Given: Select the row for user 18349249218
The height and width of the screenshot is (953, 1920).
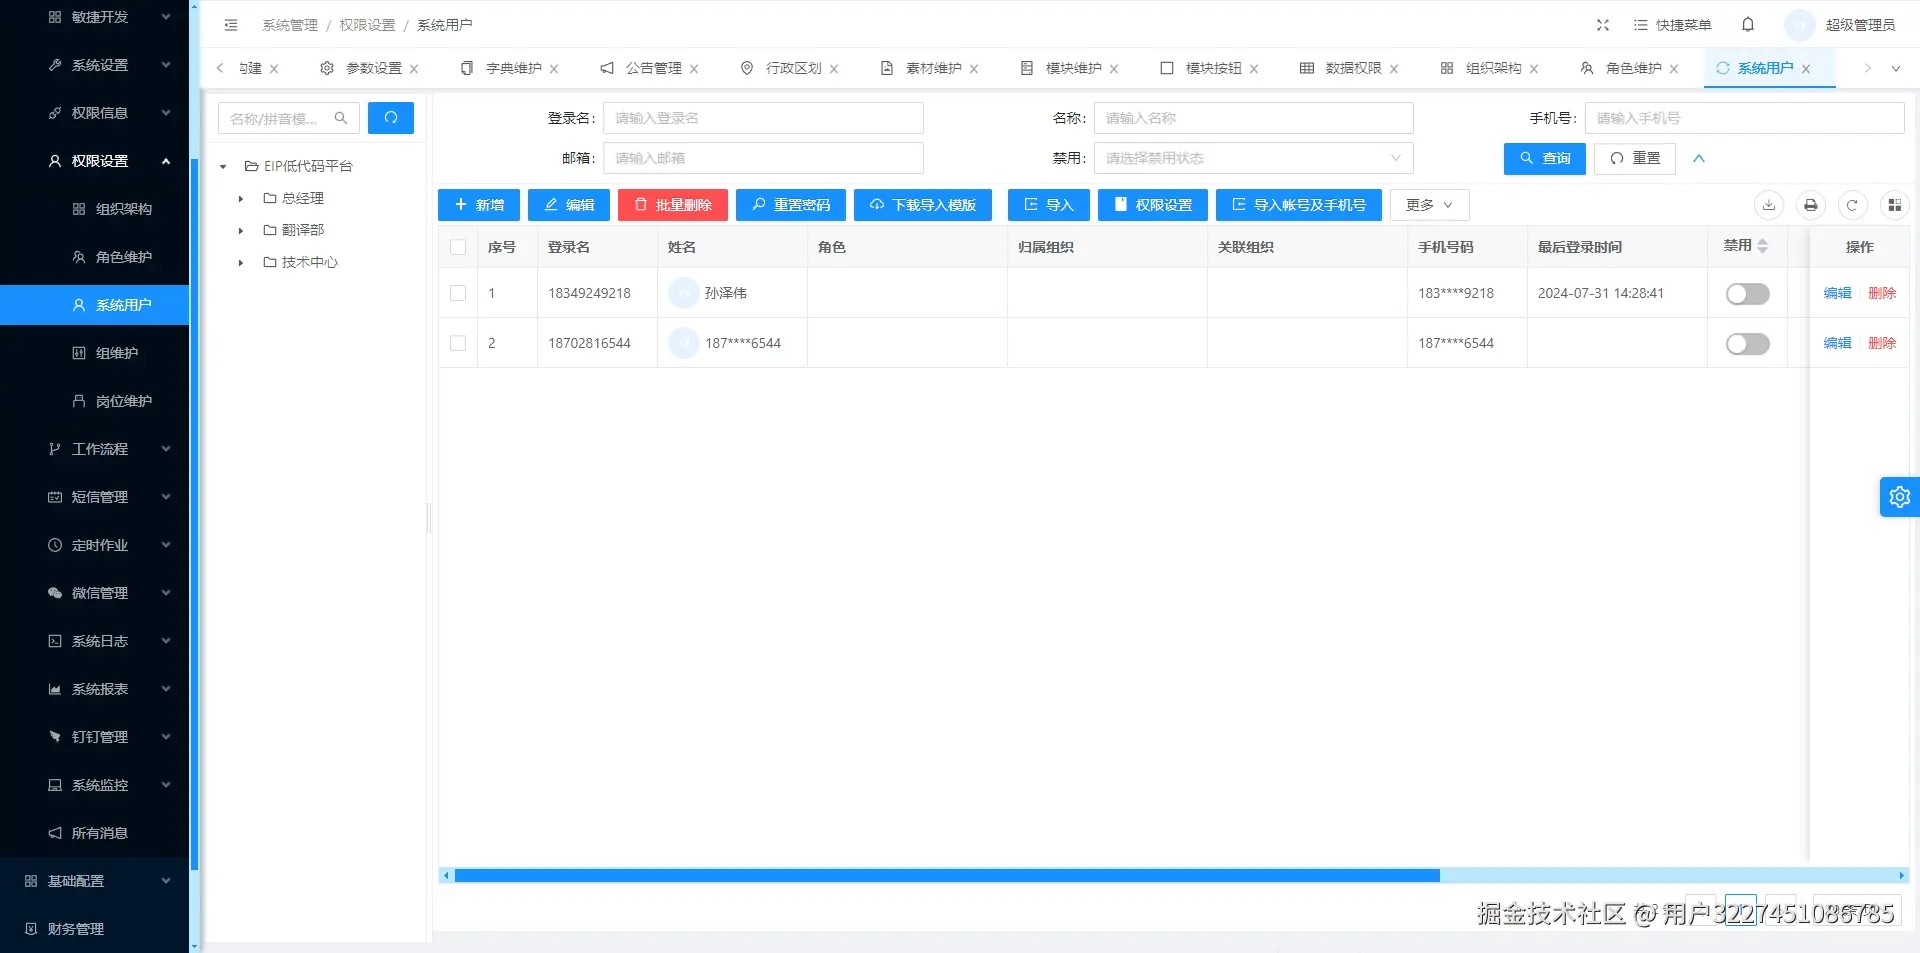Looking at the screenshot, I should pyautogui.click(x=458, y=293).
